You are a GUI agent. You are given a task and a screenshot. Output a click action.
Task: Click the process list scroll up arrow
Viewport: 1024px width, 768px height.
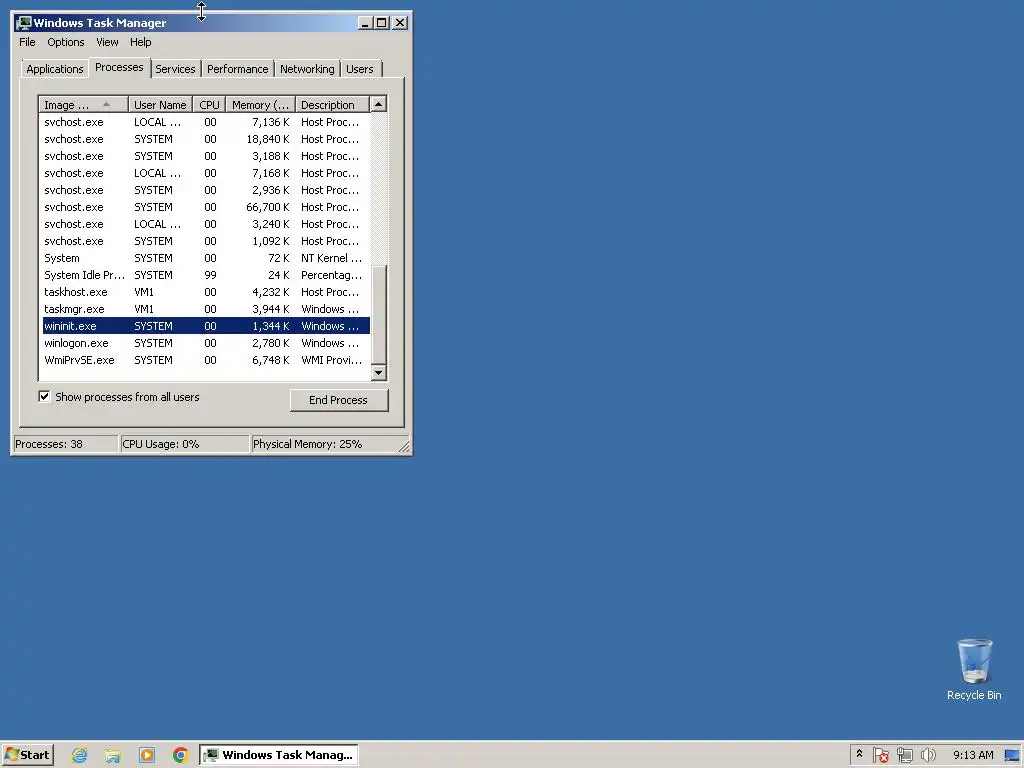[379, 104]
